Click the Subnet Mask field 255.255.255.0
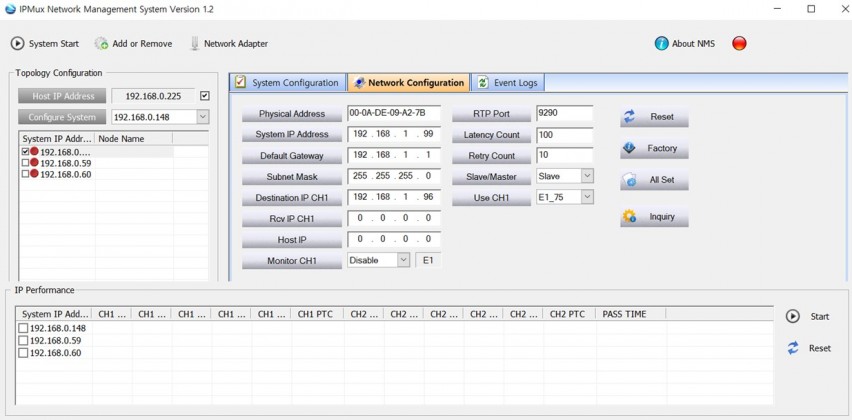 click(x=394, y=176)
